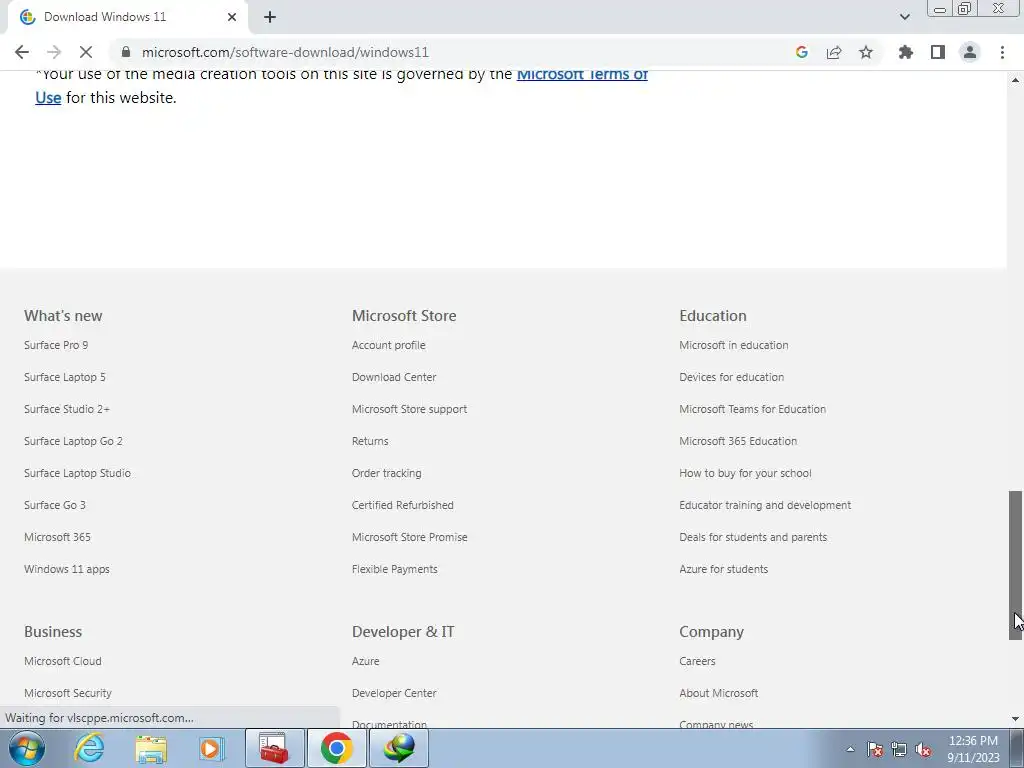
Task: Click the Returns link
Action: pyautogui.click(x=370, y=441)
